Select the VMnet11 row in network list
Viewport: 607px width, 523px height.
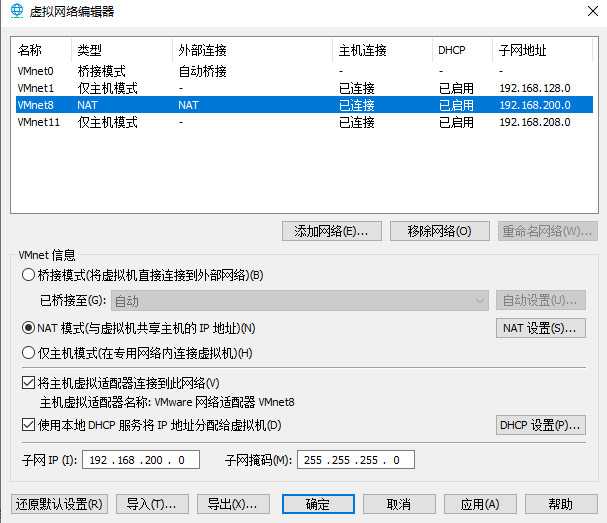pos(304,122)
